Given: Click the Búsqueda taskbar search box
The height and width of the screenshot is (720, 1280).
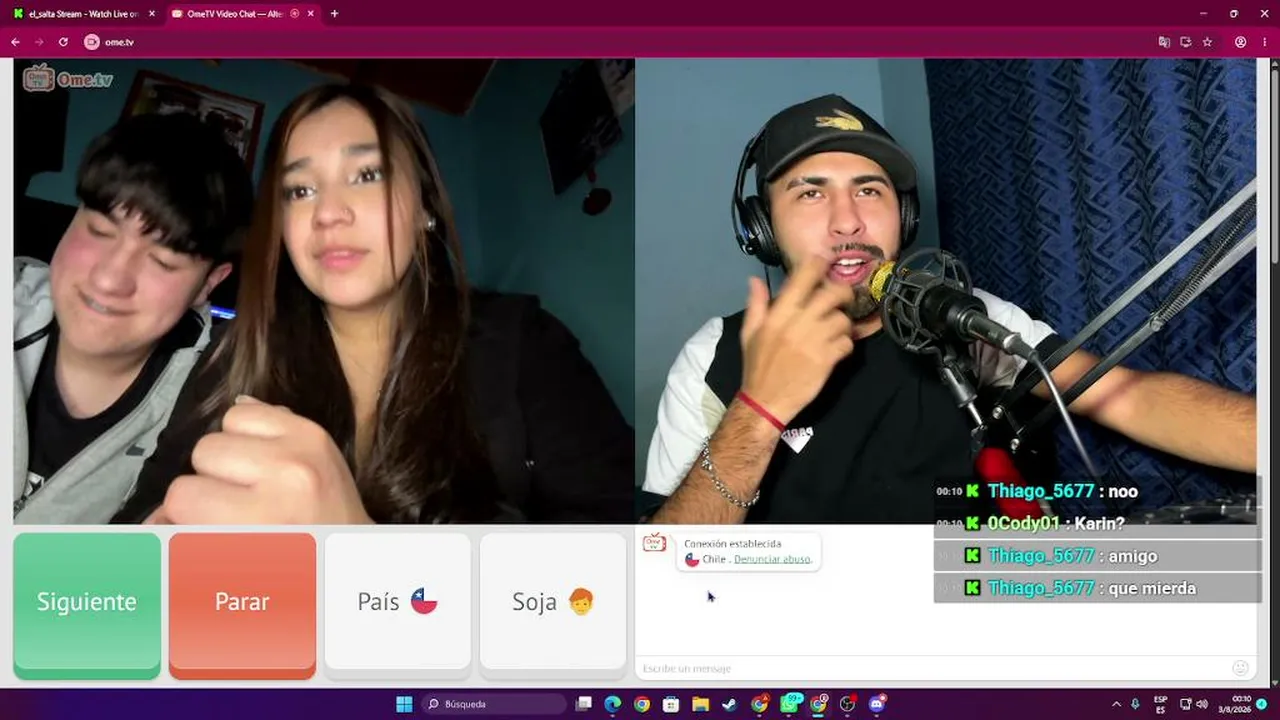Looking at the screenshot, I should 494,704.
